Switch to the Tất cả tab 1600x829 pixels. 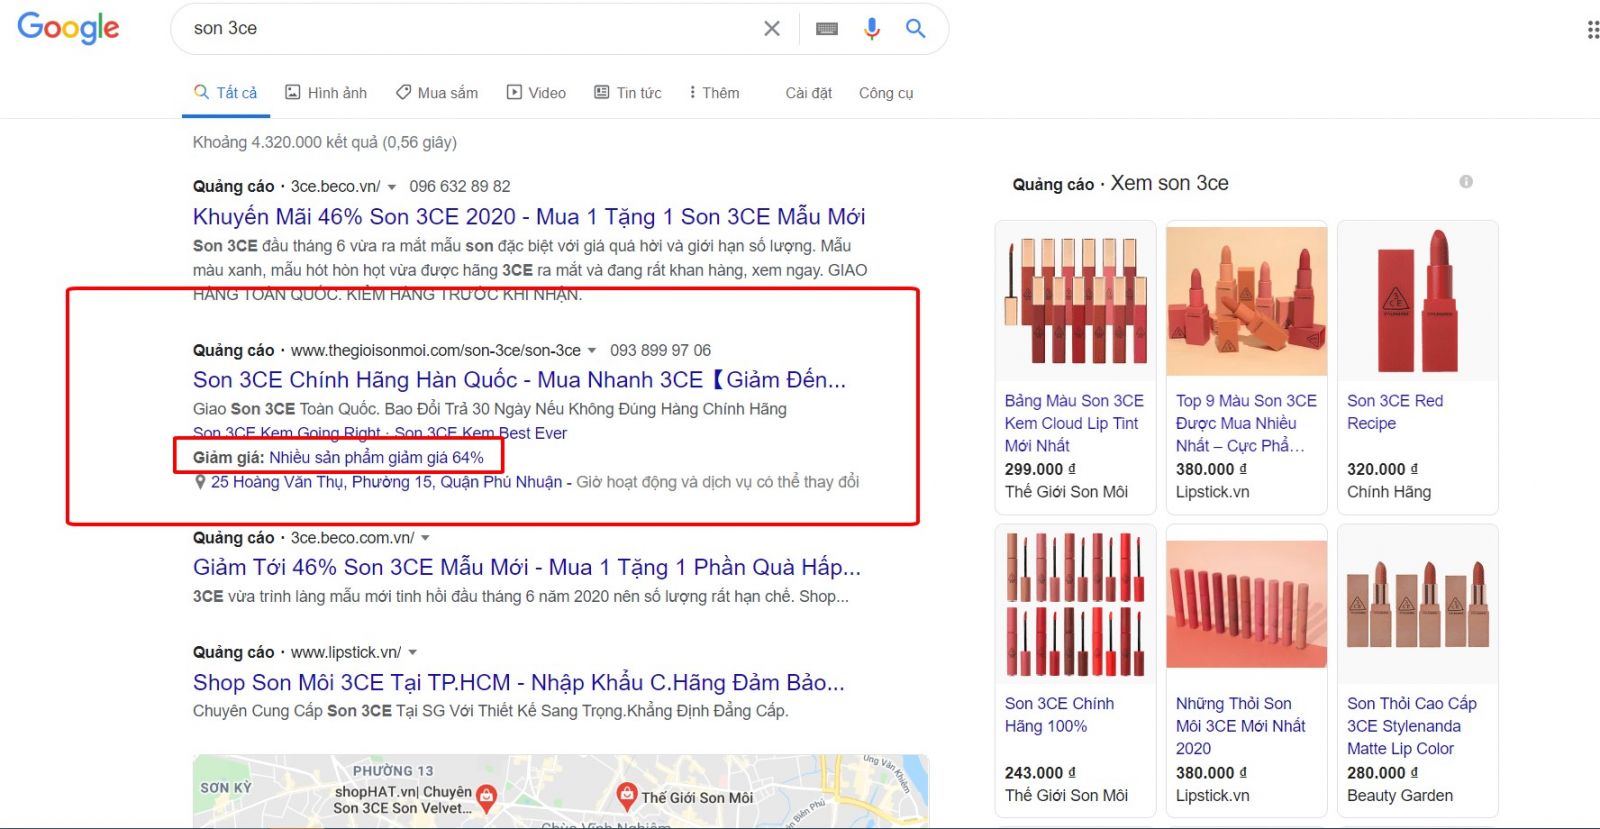226,93
